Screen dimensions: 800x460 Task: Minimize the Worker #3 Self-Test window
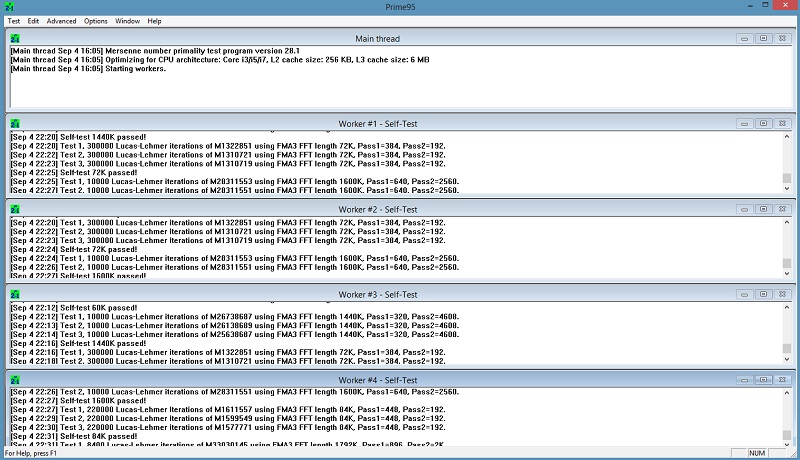pos(744,294)
